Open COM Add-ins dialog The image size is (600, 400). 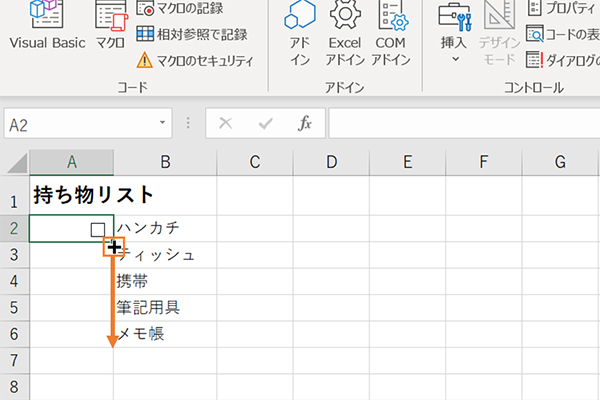[x=390, y=30]
